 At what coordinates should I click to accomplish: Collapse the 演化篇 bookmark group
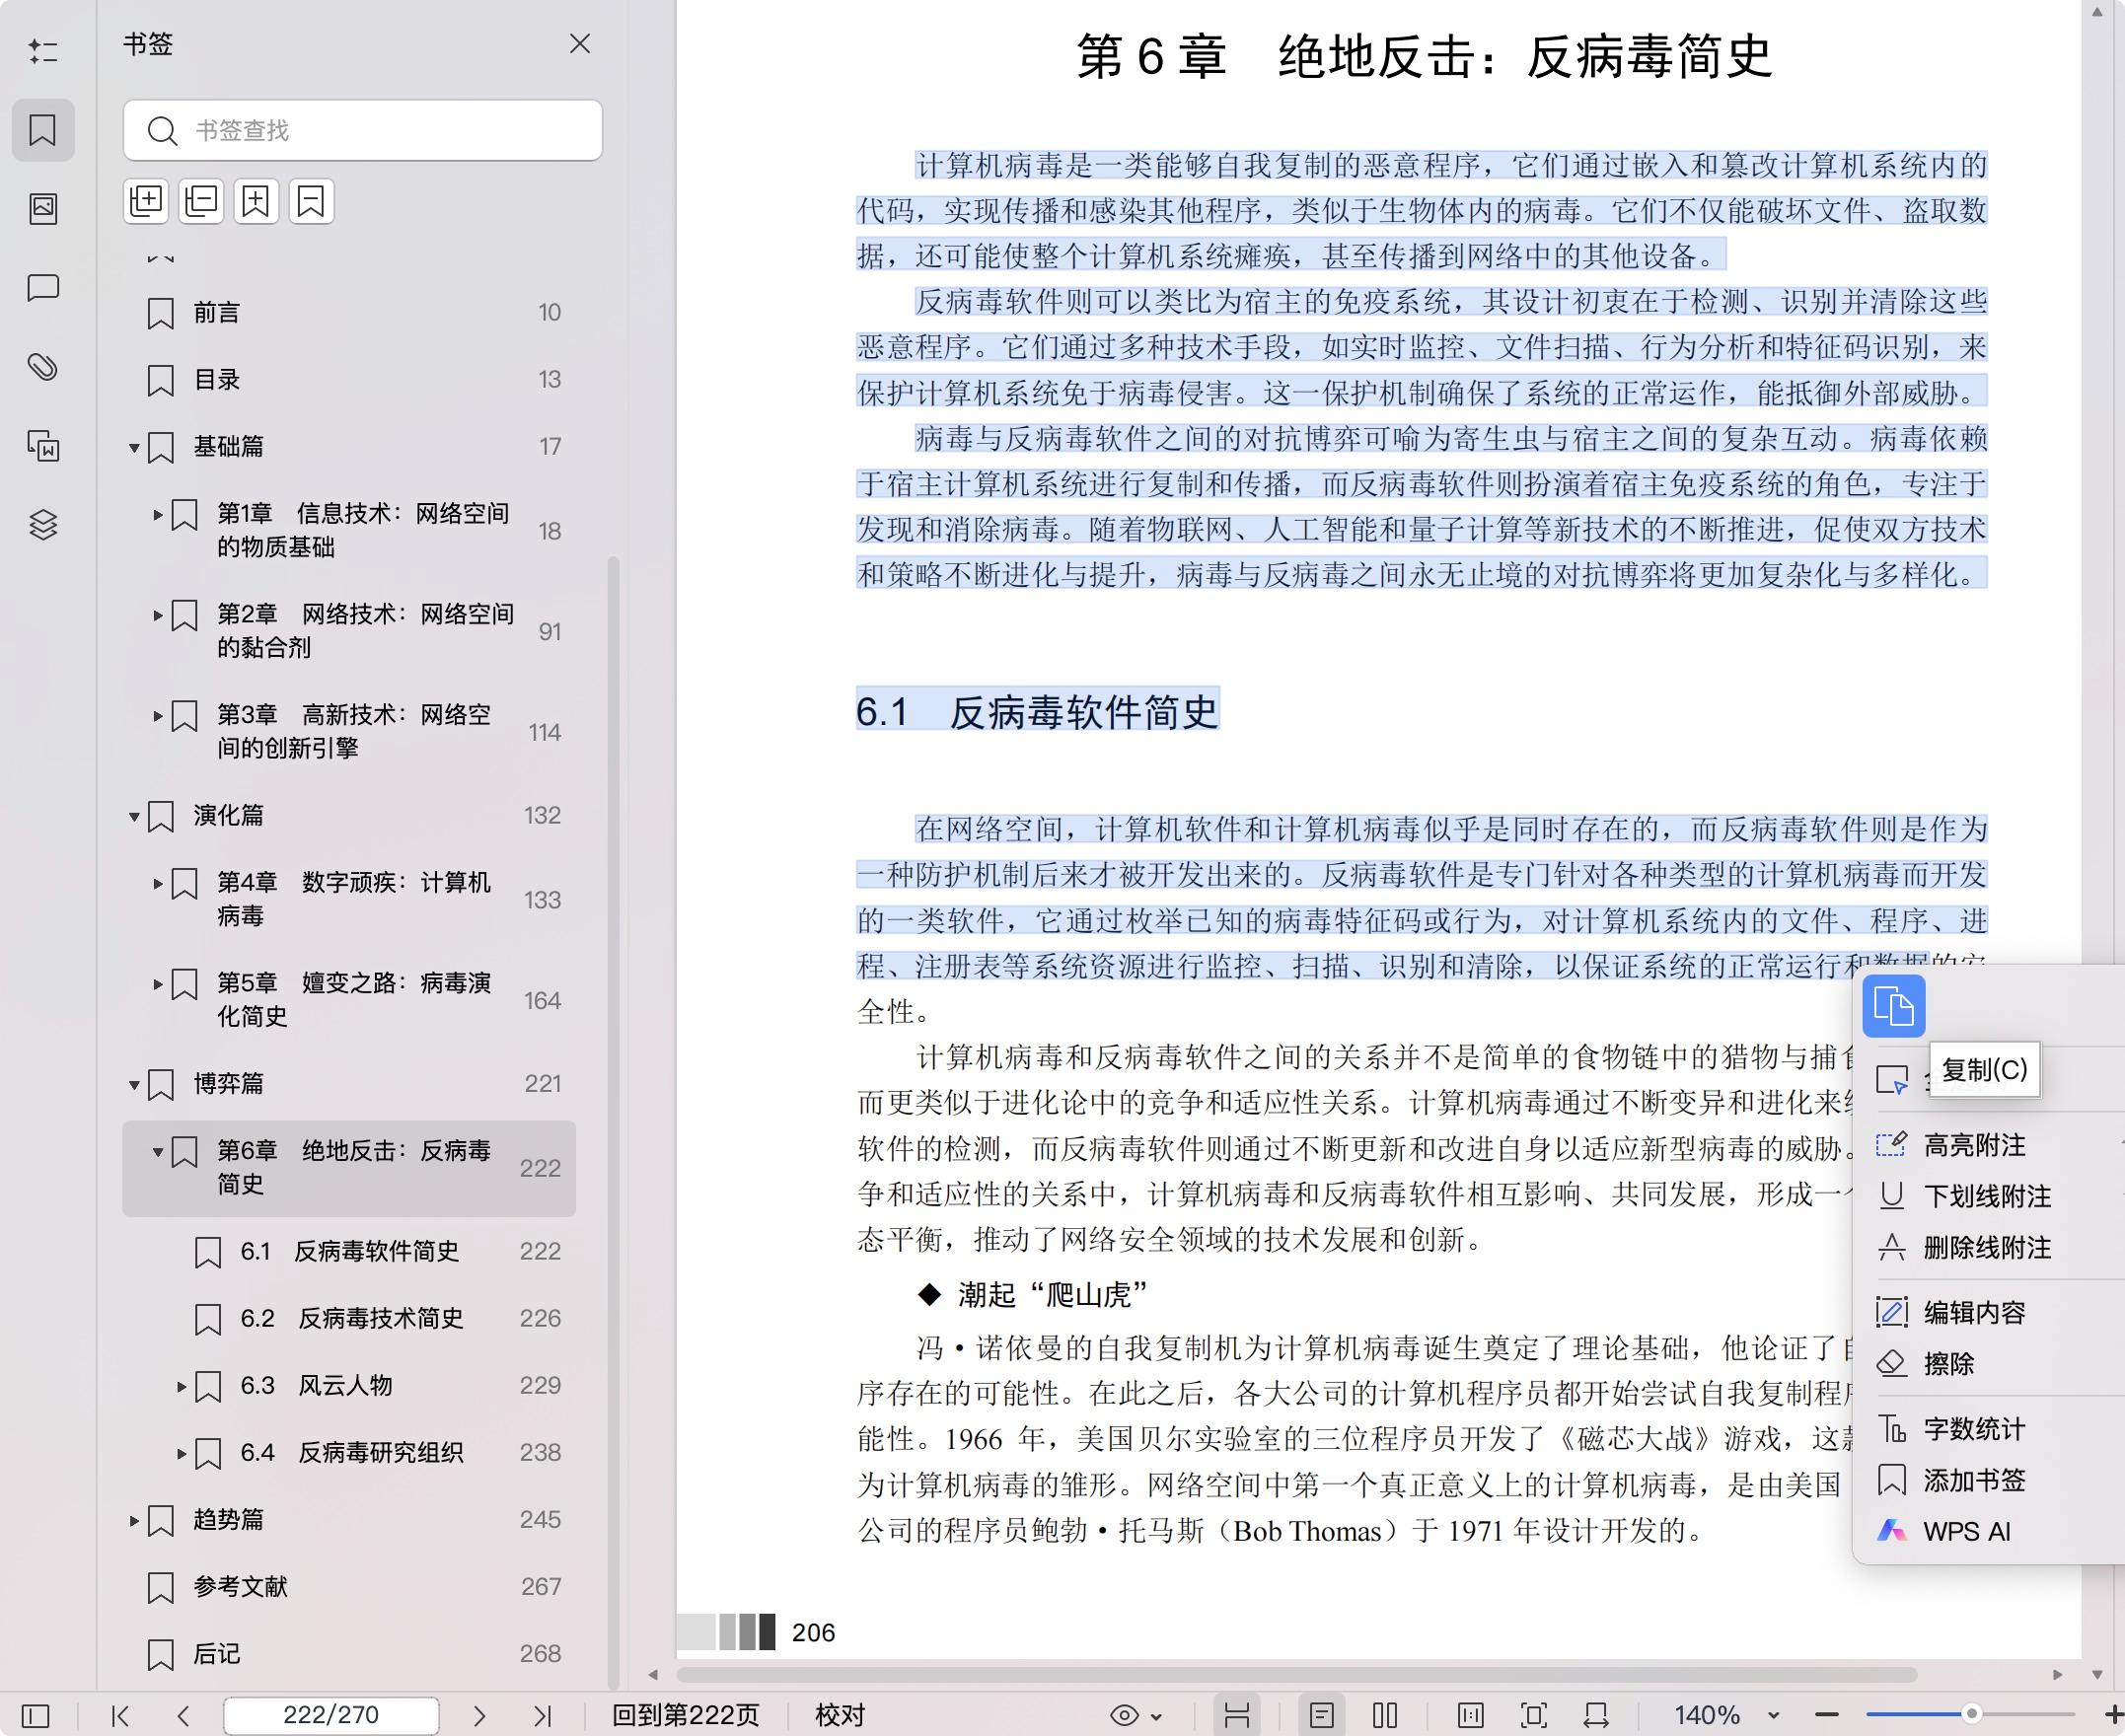point(134,817)
